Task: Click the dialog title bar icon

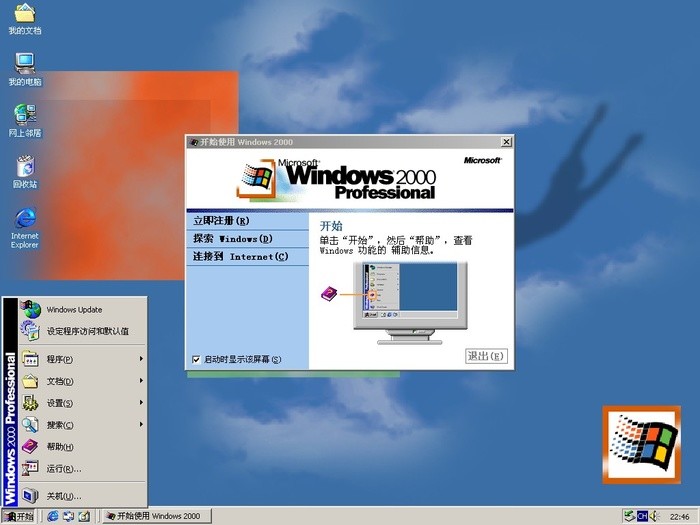Action: pos(194,142)
